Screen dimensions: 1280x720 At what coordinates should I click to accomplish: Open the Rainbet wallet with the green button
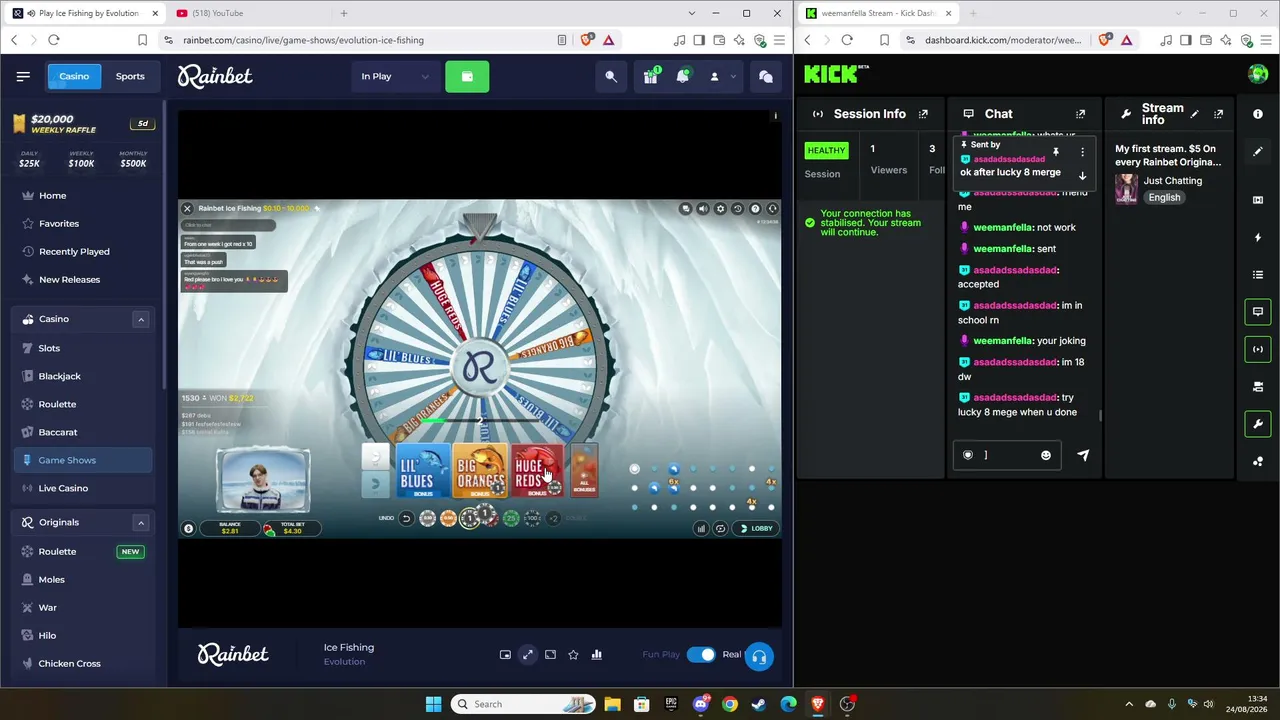(466, 76)
